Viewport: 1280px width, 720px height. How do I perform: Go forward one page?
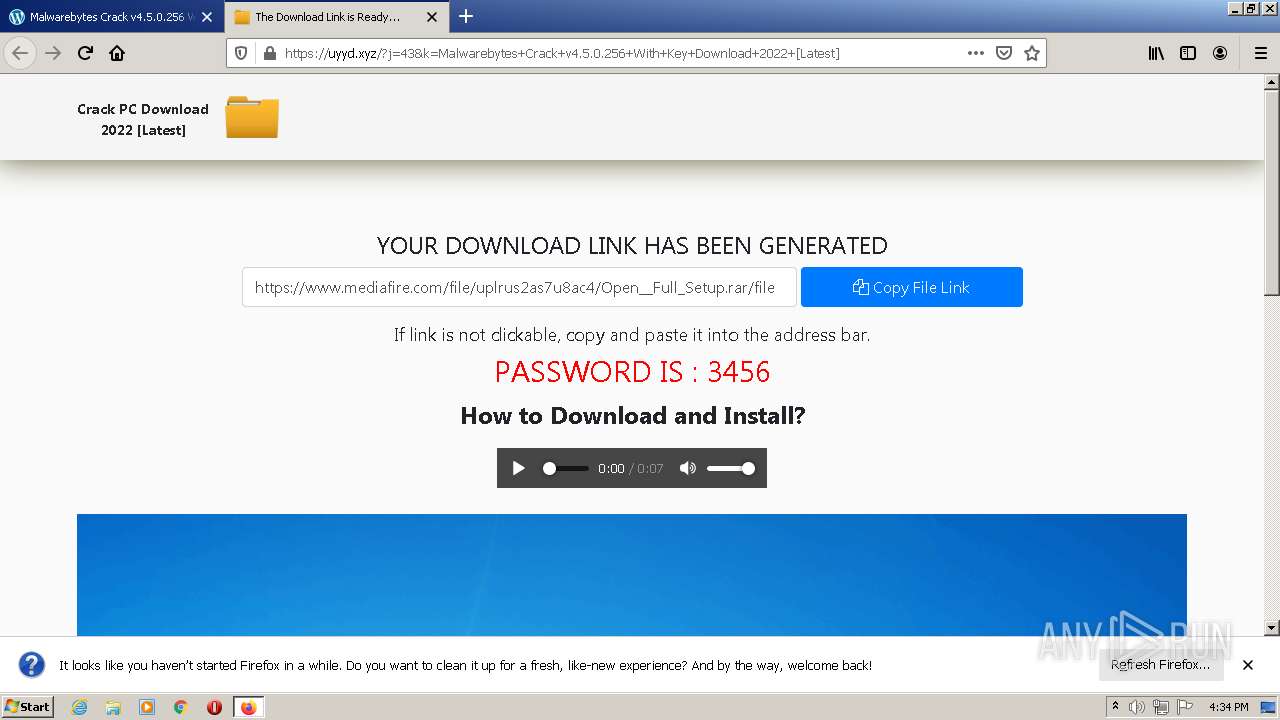coord(53,53)
